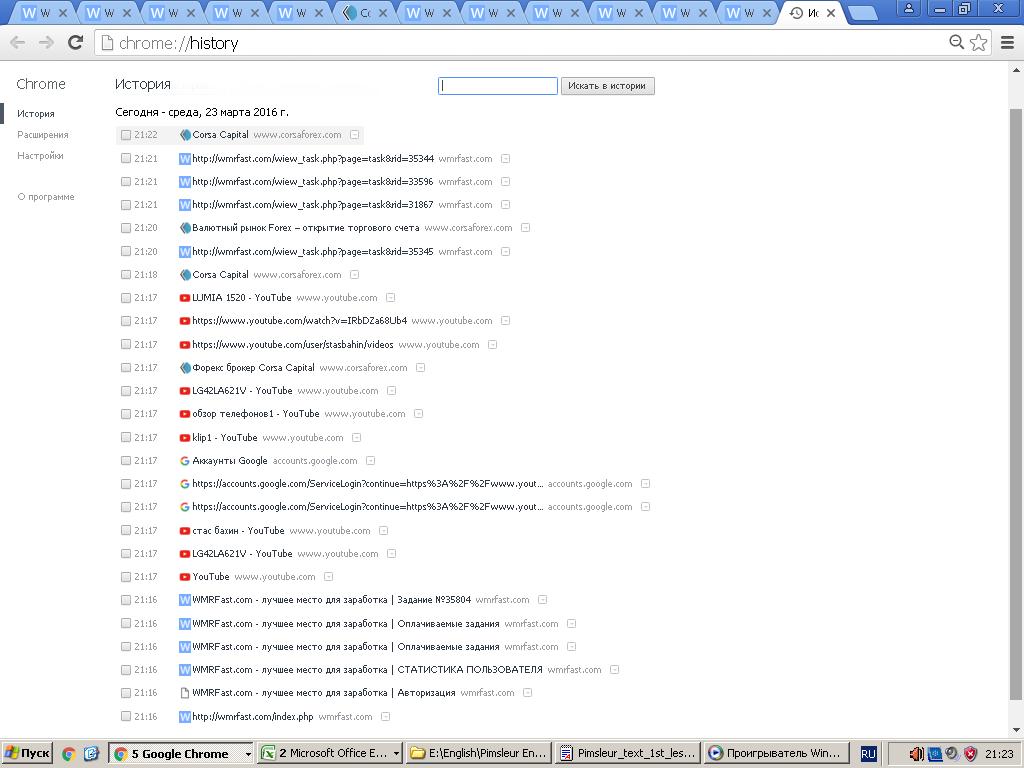Switch to the Corsa Capital browser tab
1024x768 pixels.
[x=364, y=13]
